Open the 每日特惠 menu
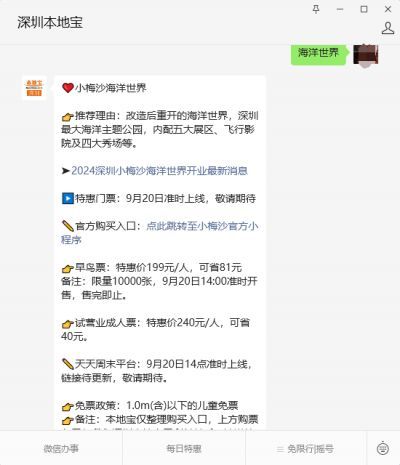Viewport: 400px width, 465px height. click(184, 449)
